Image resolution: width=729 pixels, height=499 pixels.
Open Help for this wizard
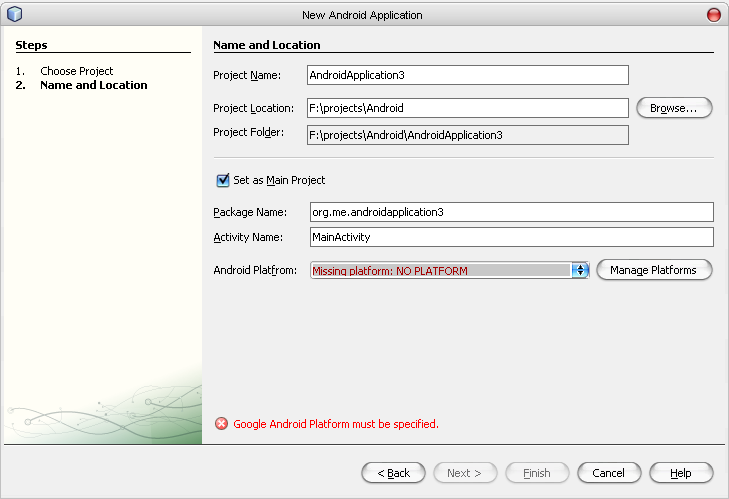coord(681,473)
